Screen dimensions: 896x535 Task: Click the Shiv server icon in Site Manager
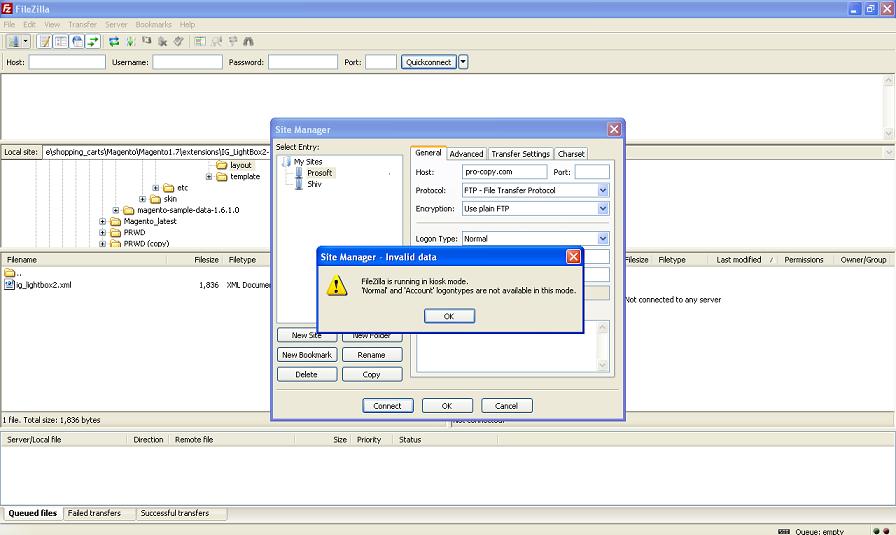pos(298,184)
